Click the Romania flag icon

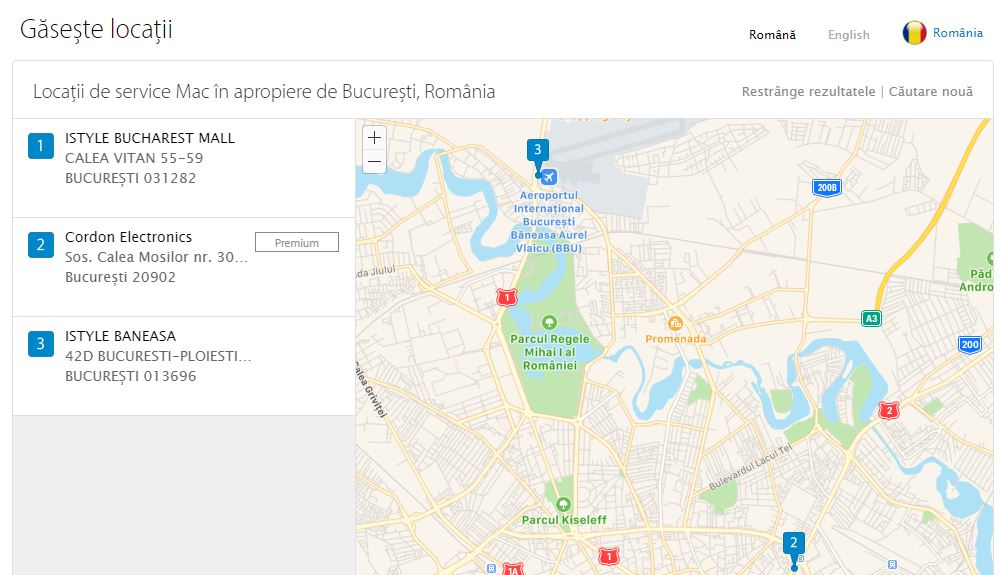click(x=914, y=33)
